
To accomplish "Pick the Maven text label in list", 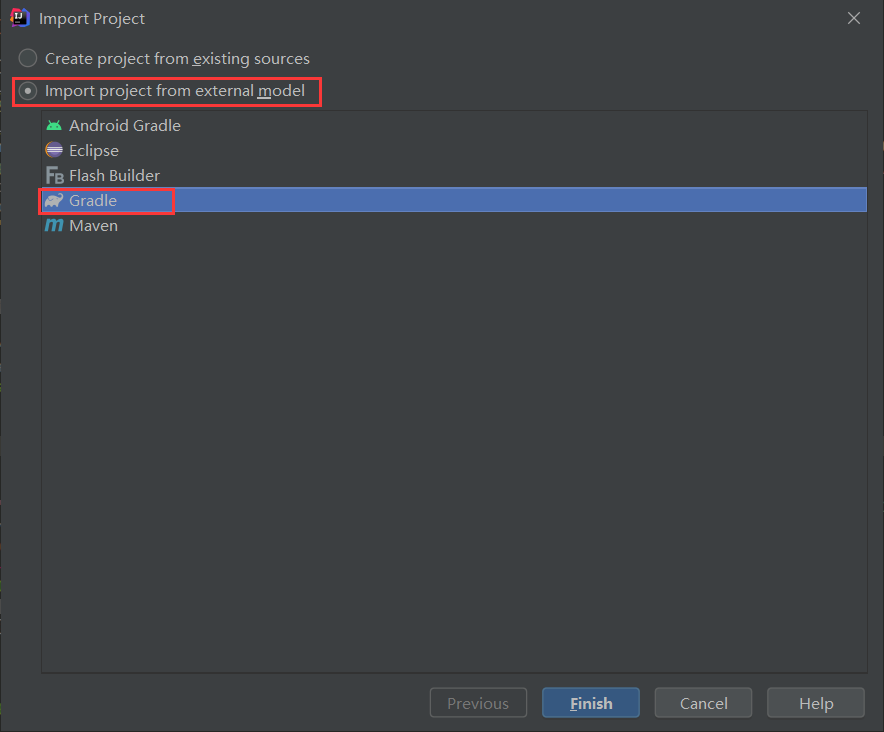I will coord(93,226).
